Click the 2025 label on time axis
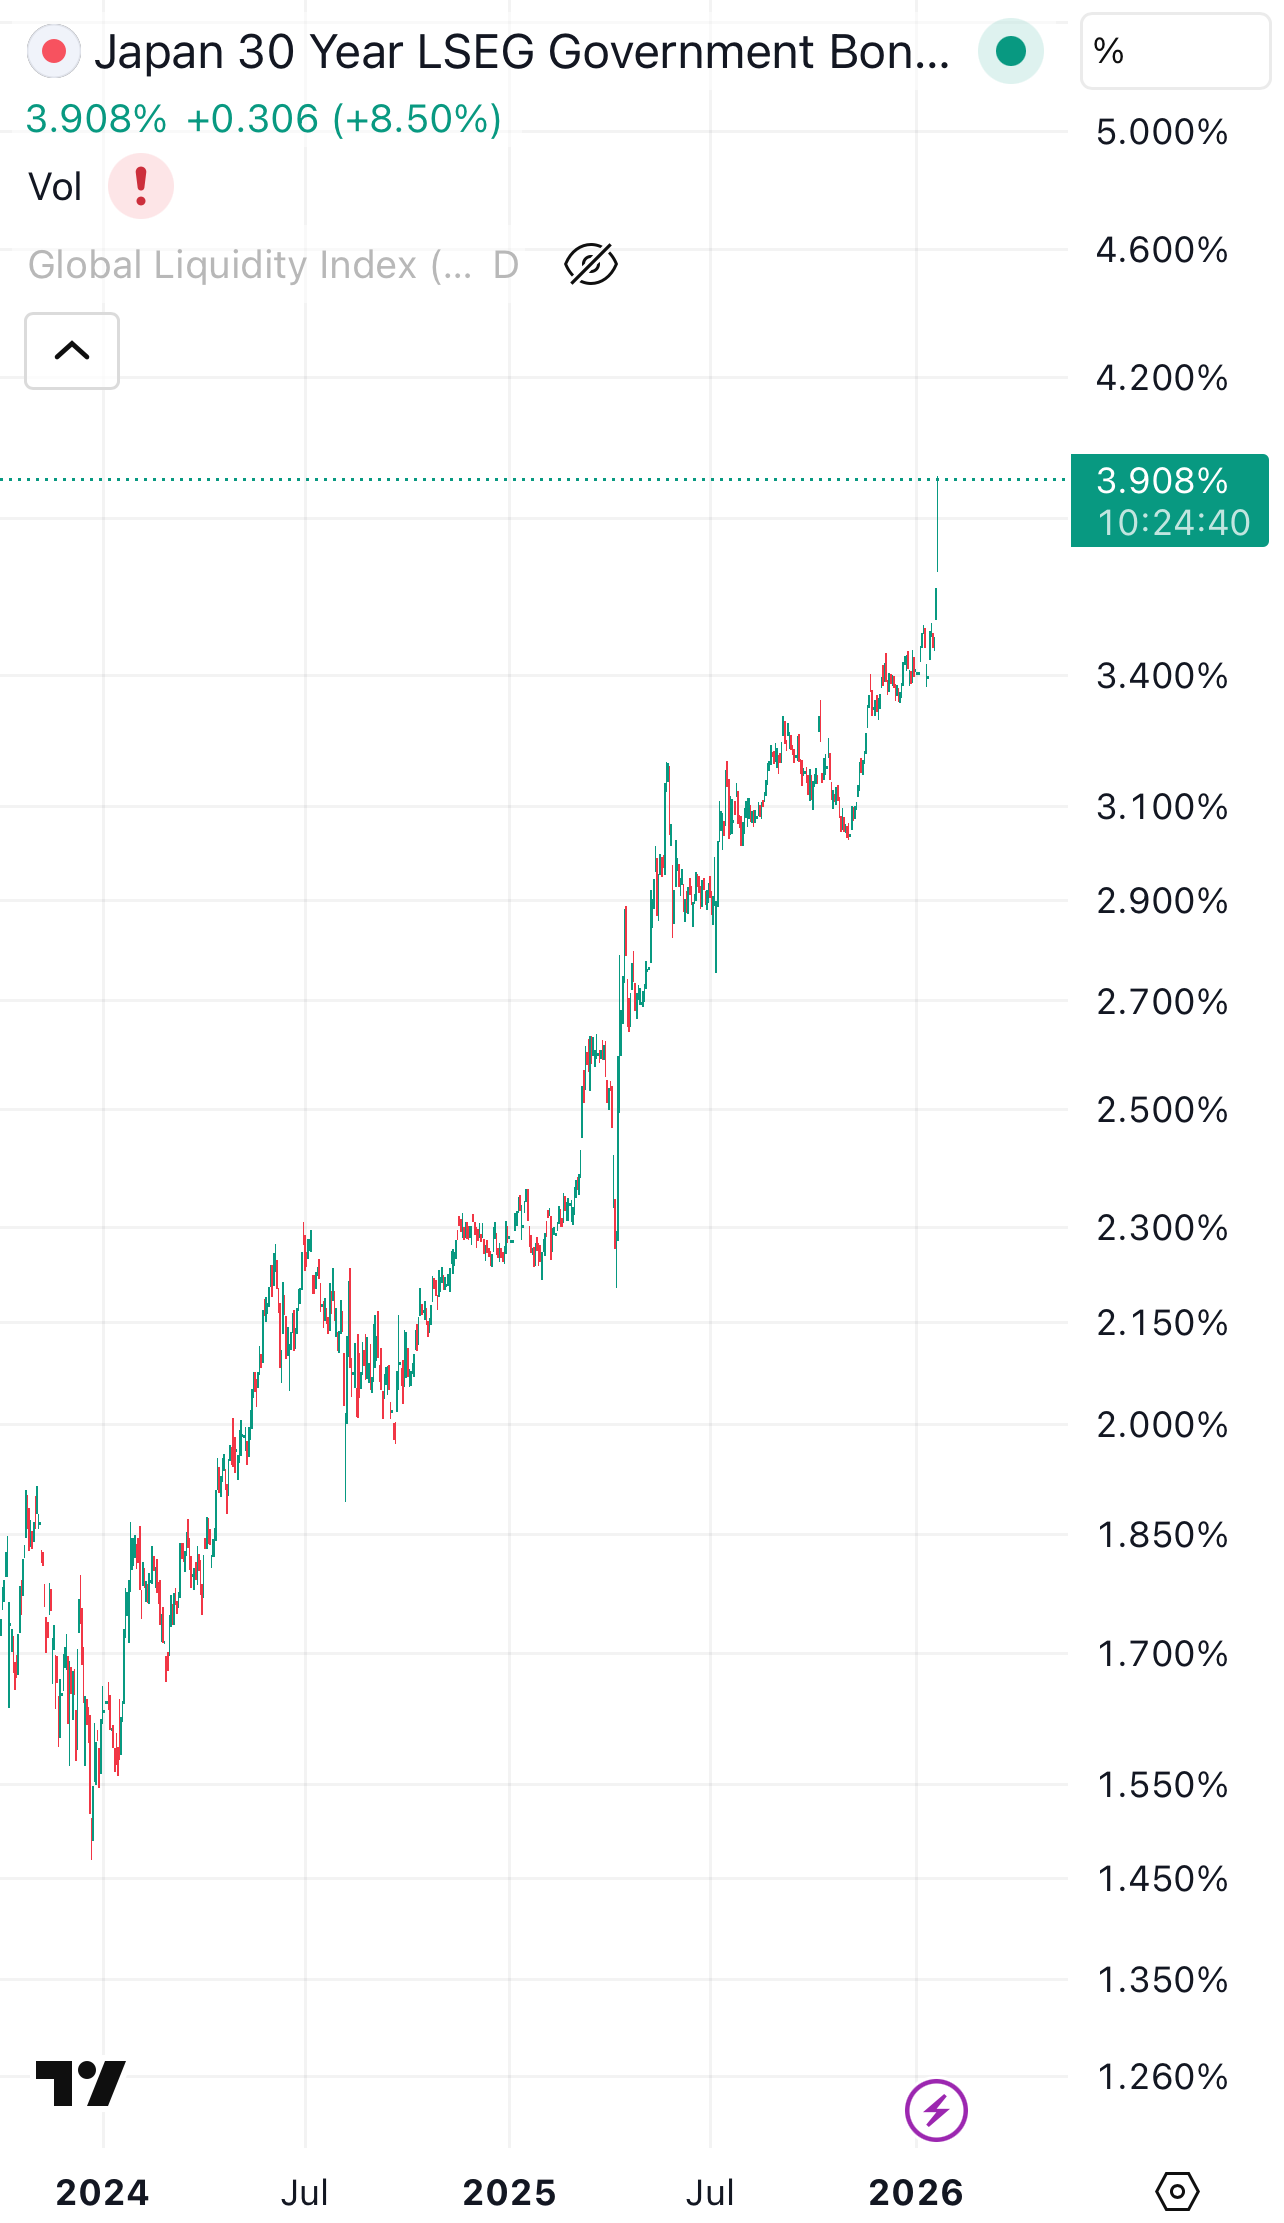Image resolution: width=1284 pixels, height=2223 pixels. pos(509,2193)
